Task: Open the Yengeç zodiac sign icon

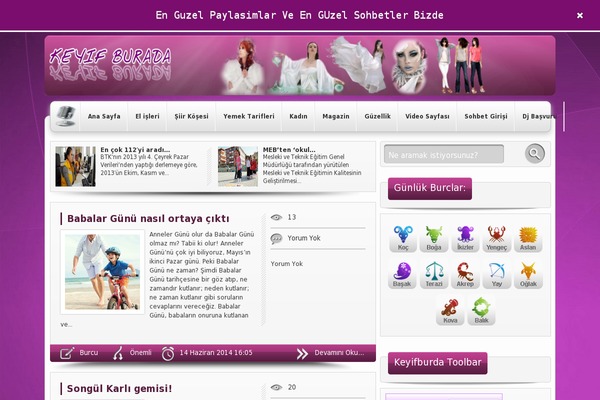Action: coord(496,238)
